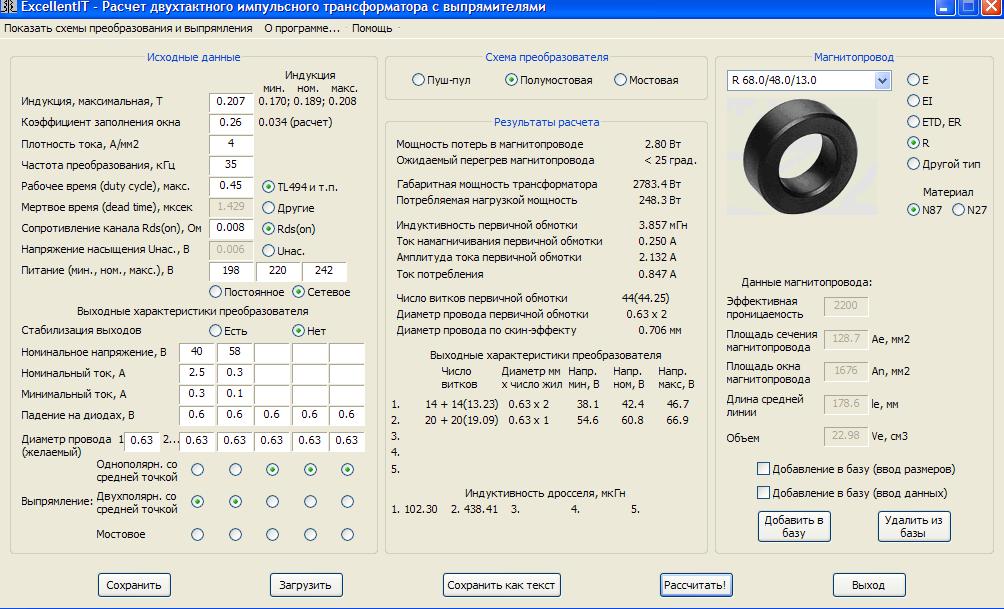Select the Пуш-пул converter scheme
This screenshot has width=1004, height=609.
418,80
